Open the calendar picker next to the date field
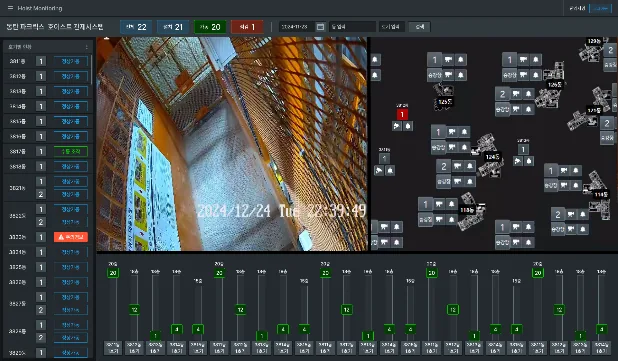Viewport: 618px width, 361px height. [x=320, y=27]
